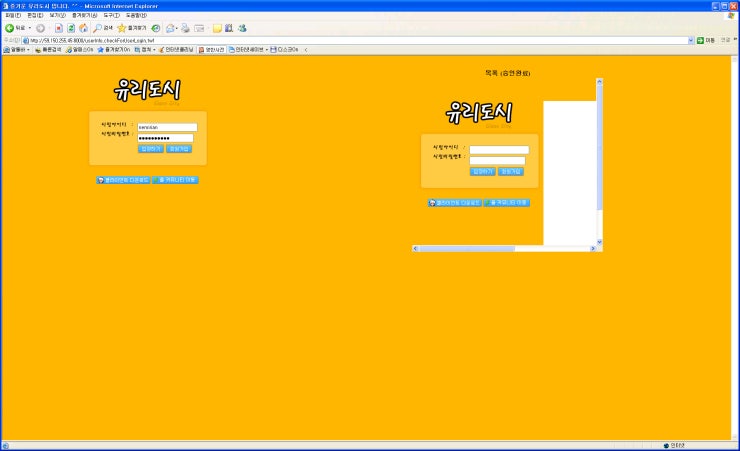Click the client download button below left login

(123, 180)
